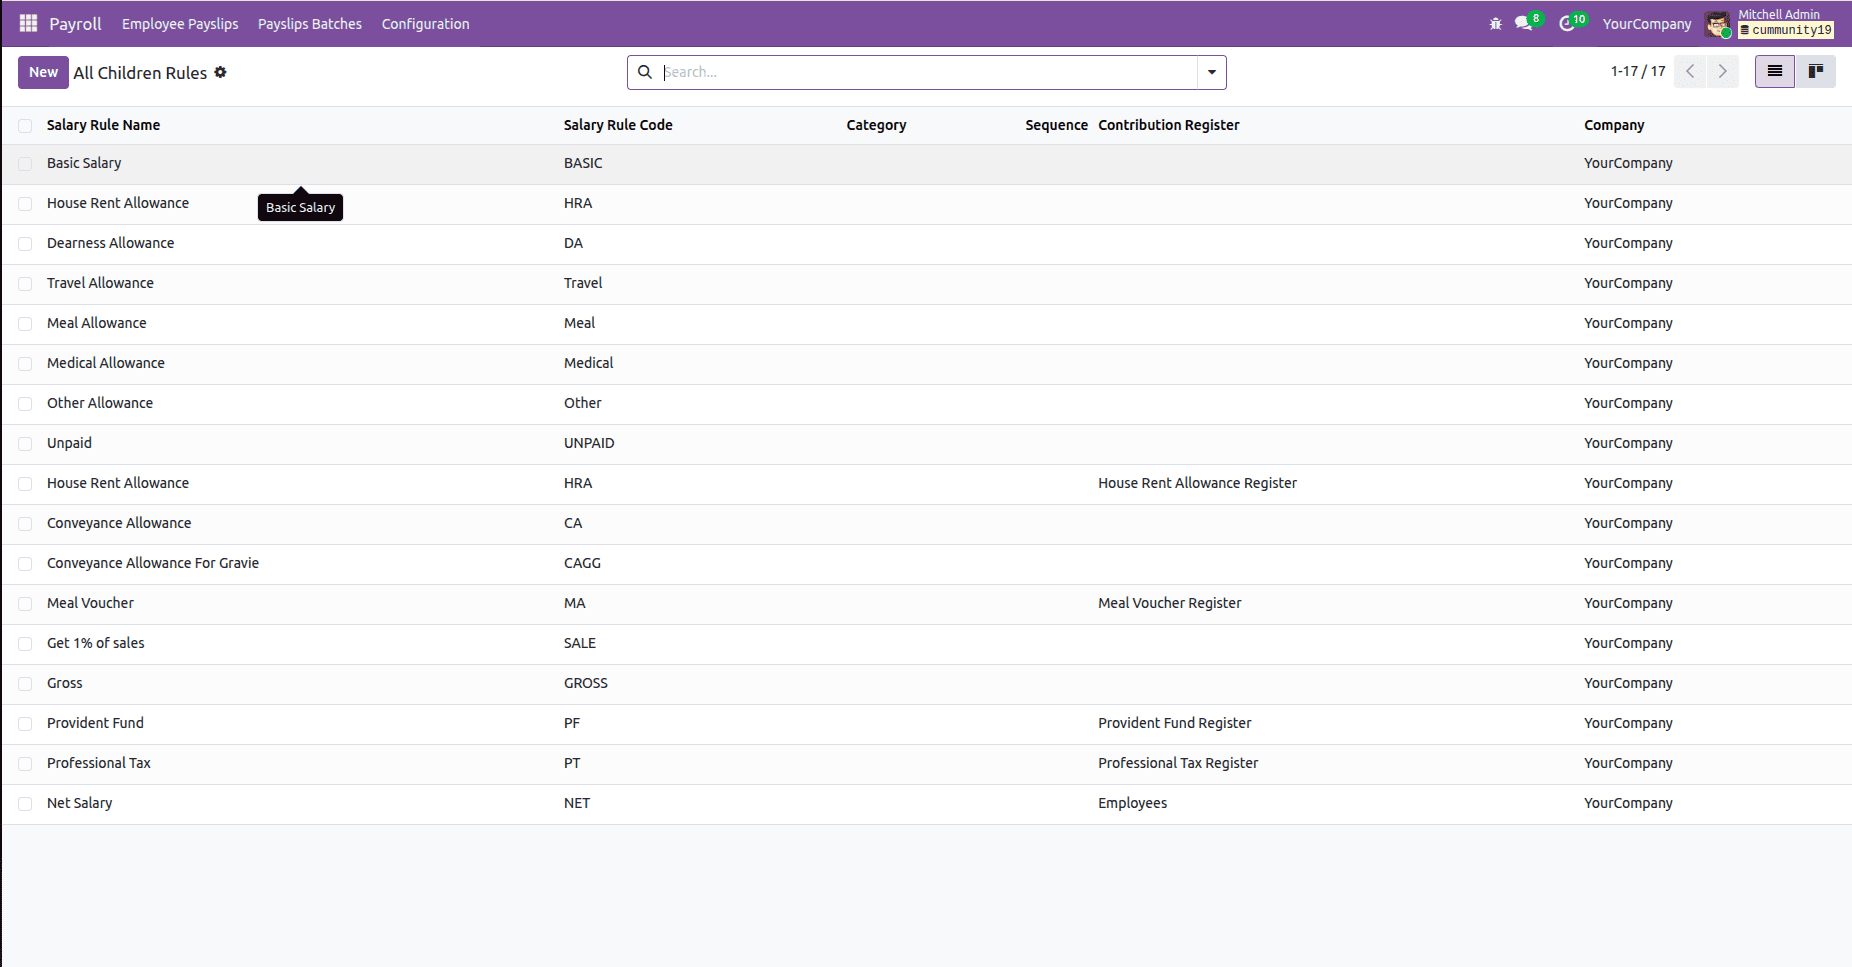Click the Meal Voucher Register cell
The image size is (1852, 967).
click(1170, 603)
